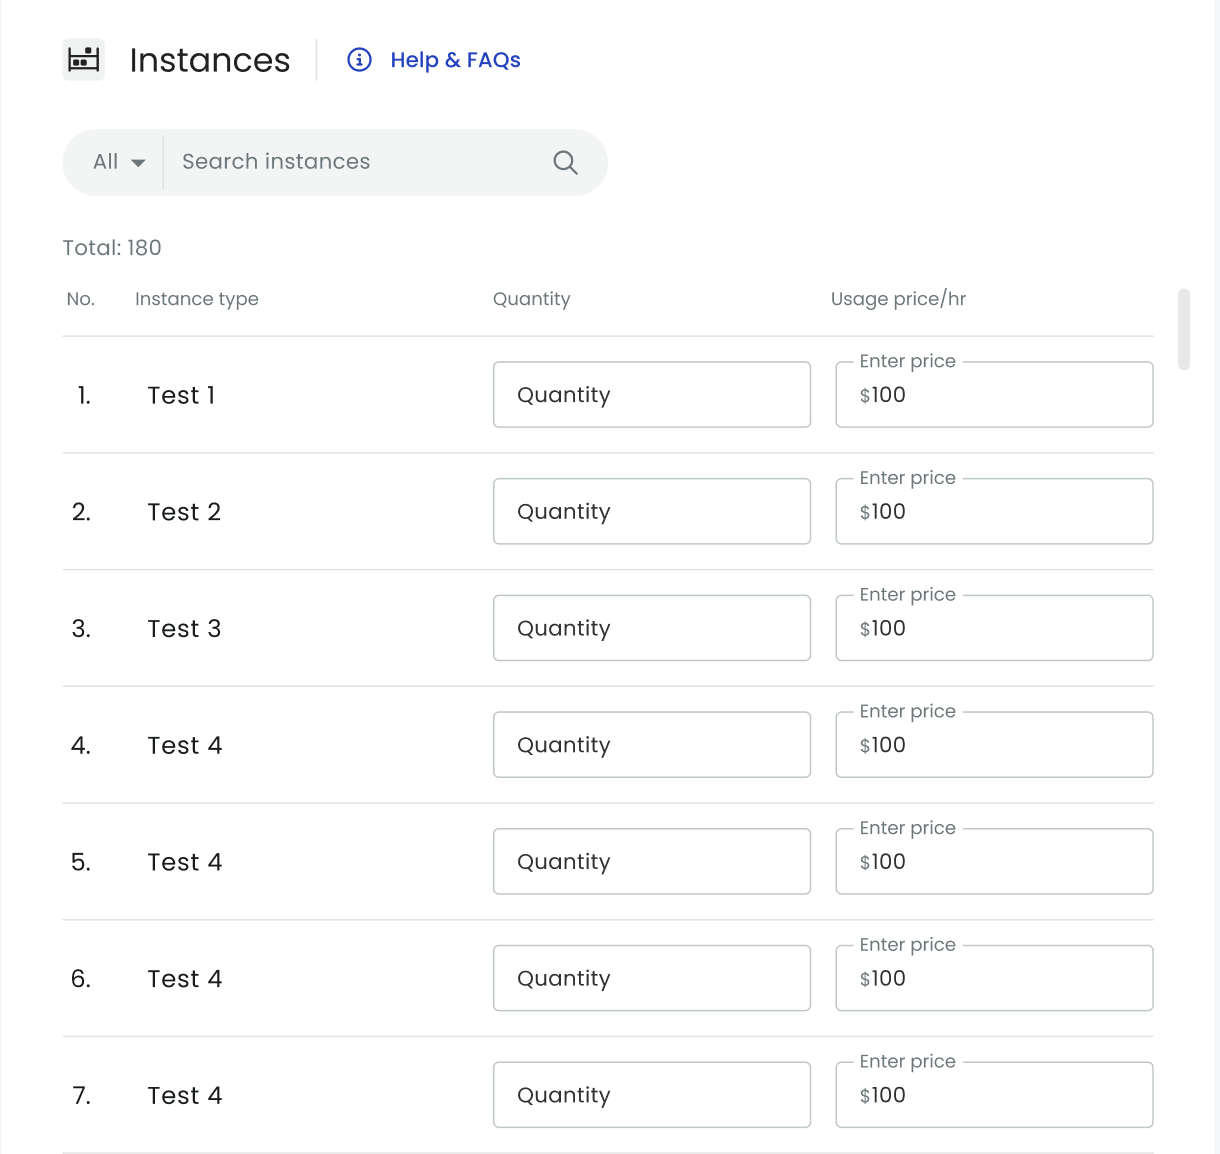
Task: Click the Quantity field in row 4
Action: pyautogui.click(x=651, y=745)
